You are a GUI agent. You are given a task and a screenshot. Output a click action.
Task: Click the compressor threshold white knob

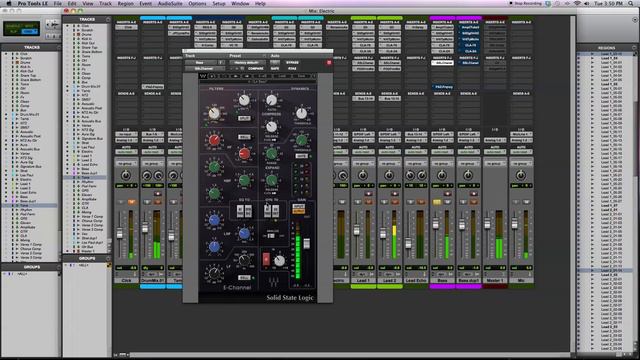coord(301,113)
